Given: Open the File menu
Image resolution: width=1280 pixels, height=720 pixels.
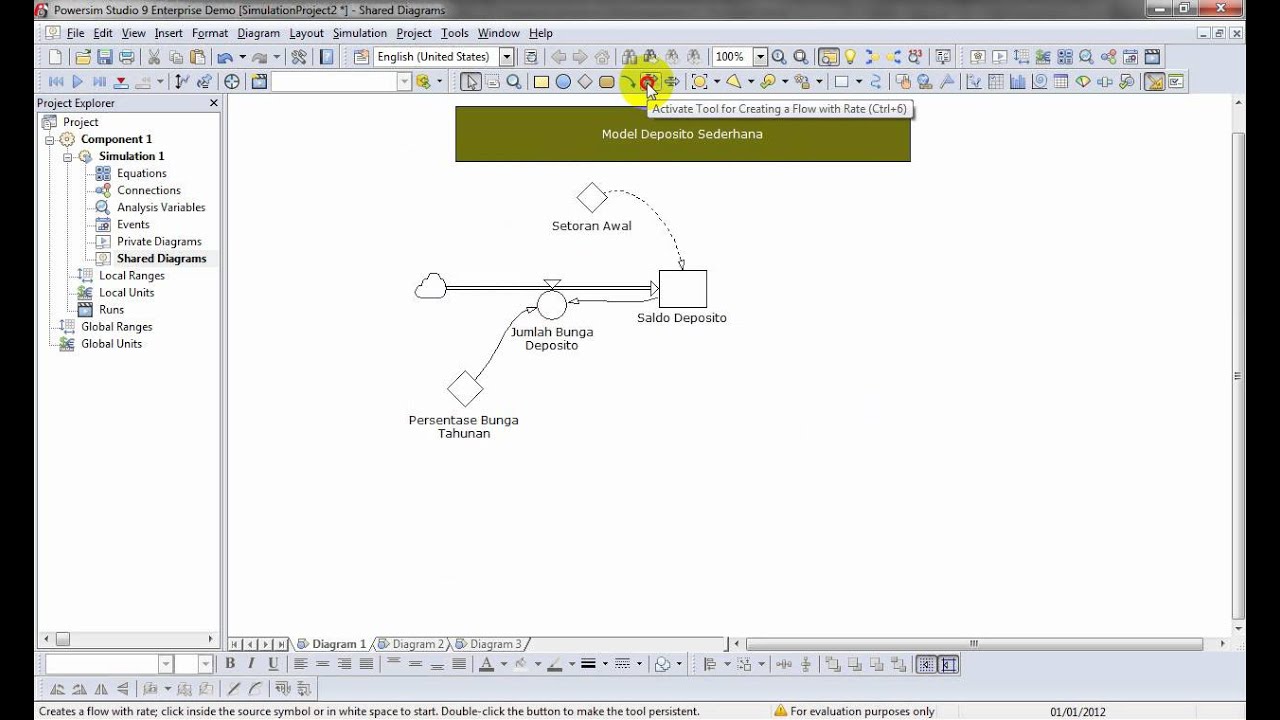Looking at the screenshot, I should [x=75, y=33].
